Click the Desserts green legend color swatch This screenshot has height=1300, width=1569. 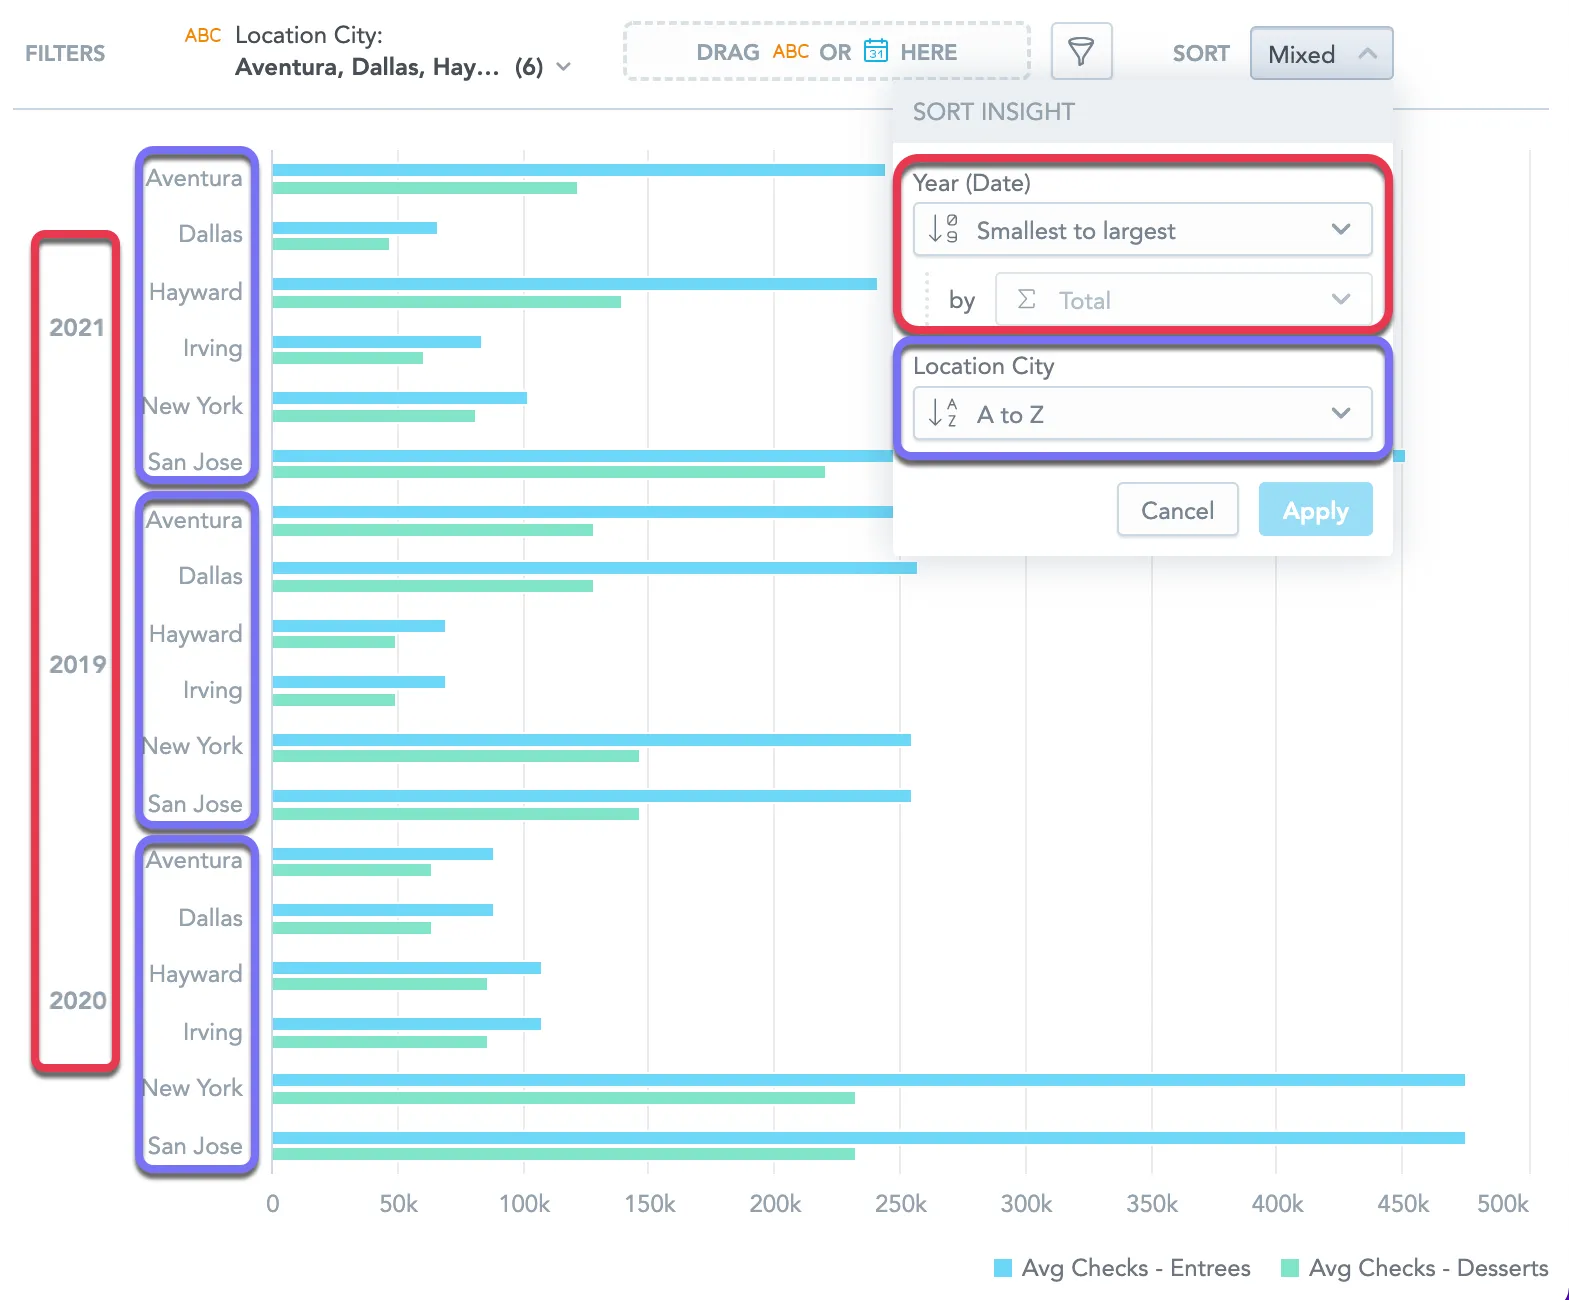(1290, 1268)
